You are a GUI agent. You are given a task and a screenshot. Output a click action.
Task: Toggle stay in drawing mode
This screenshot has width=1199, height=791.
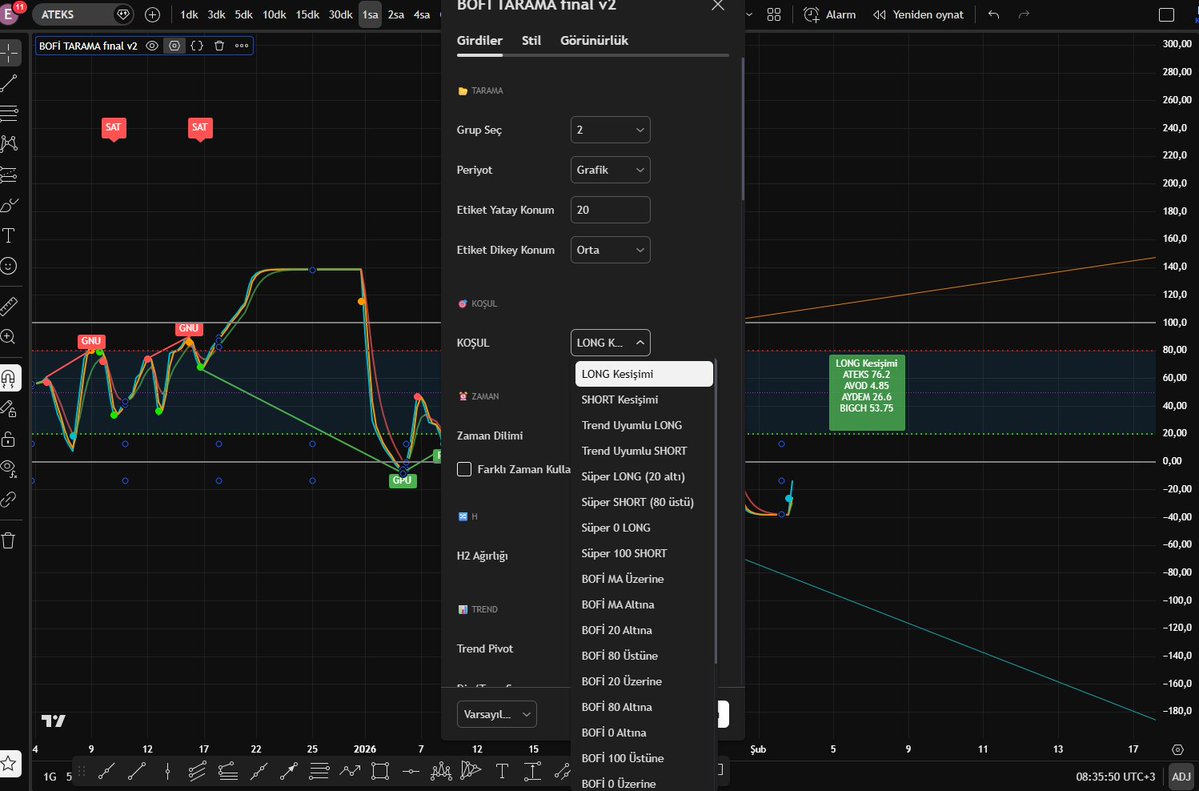(9, 409)
